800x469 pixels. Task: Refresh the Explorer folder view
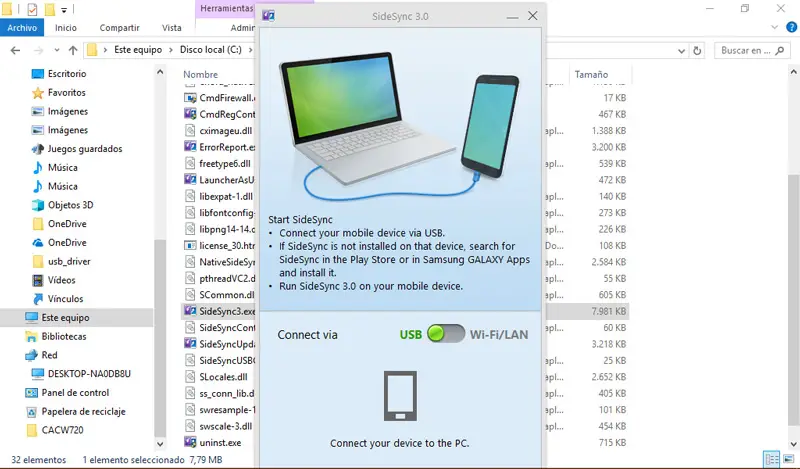click(x=697, y=51)
